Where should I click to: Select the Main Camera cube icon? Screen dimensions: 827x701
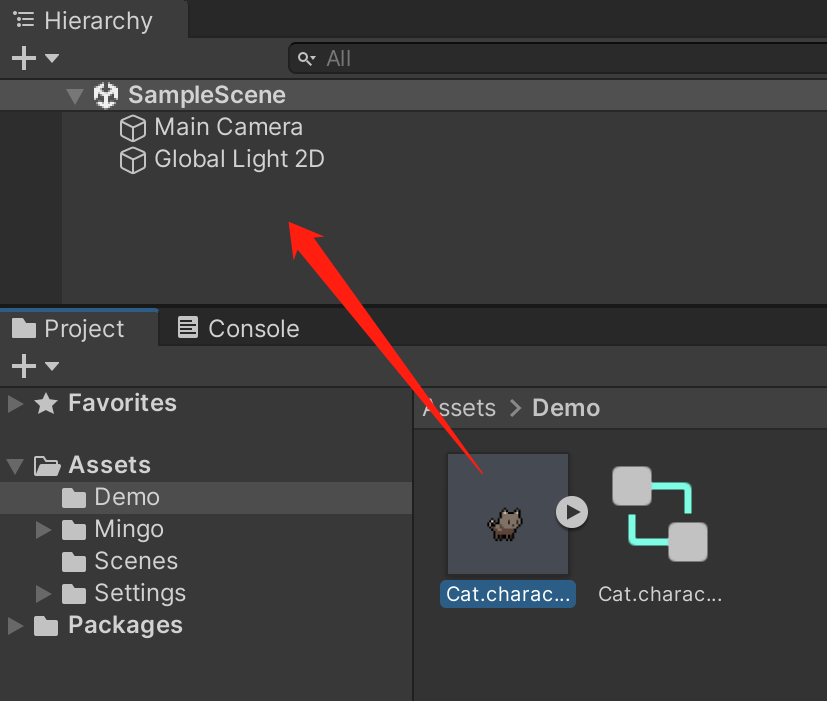[132, 128]
